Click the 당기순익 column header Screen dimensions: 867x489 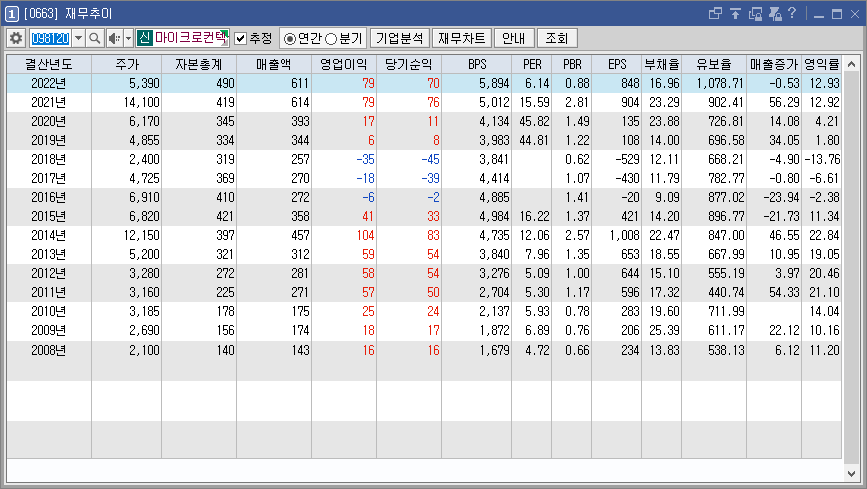(x=409, y=64)
